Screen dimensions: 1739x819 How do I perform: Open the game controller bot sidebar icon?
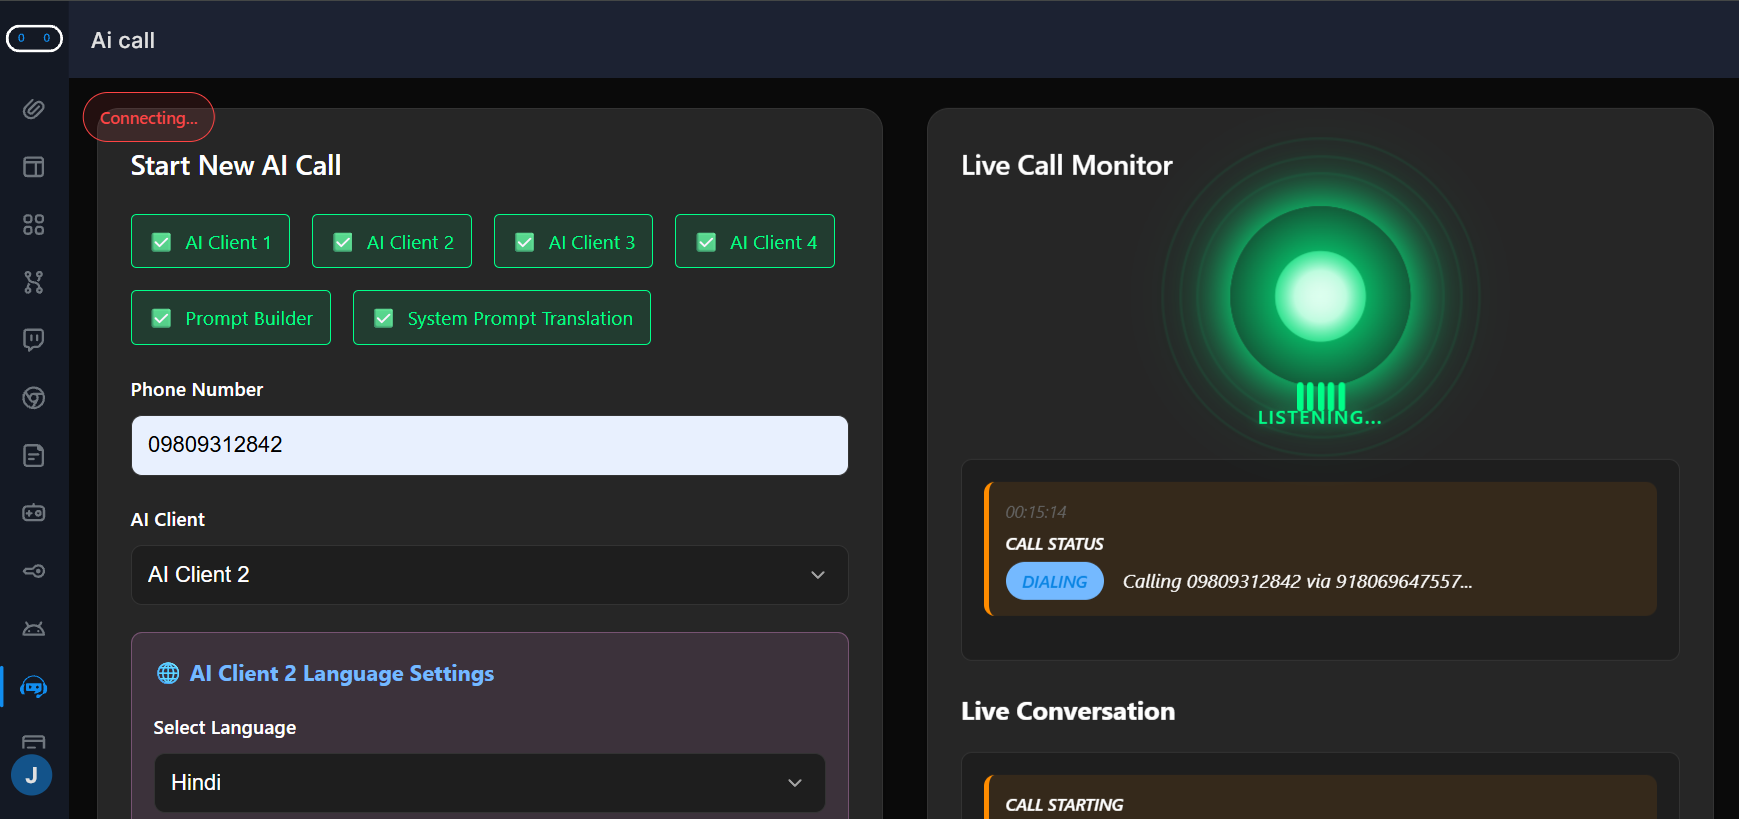click(x=34, y=513)
